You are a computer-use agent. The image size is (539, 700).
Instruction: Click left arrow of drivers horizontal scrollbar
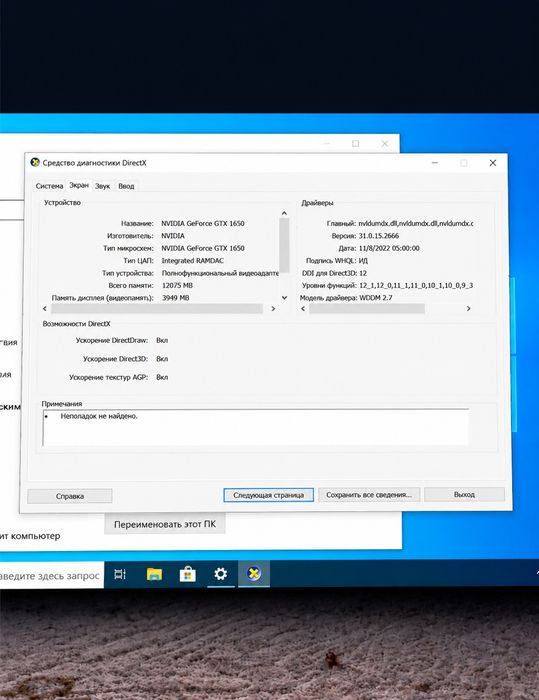tap(303, 308)
